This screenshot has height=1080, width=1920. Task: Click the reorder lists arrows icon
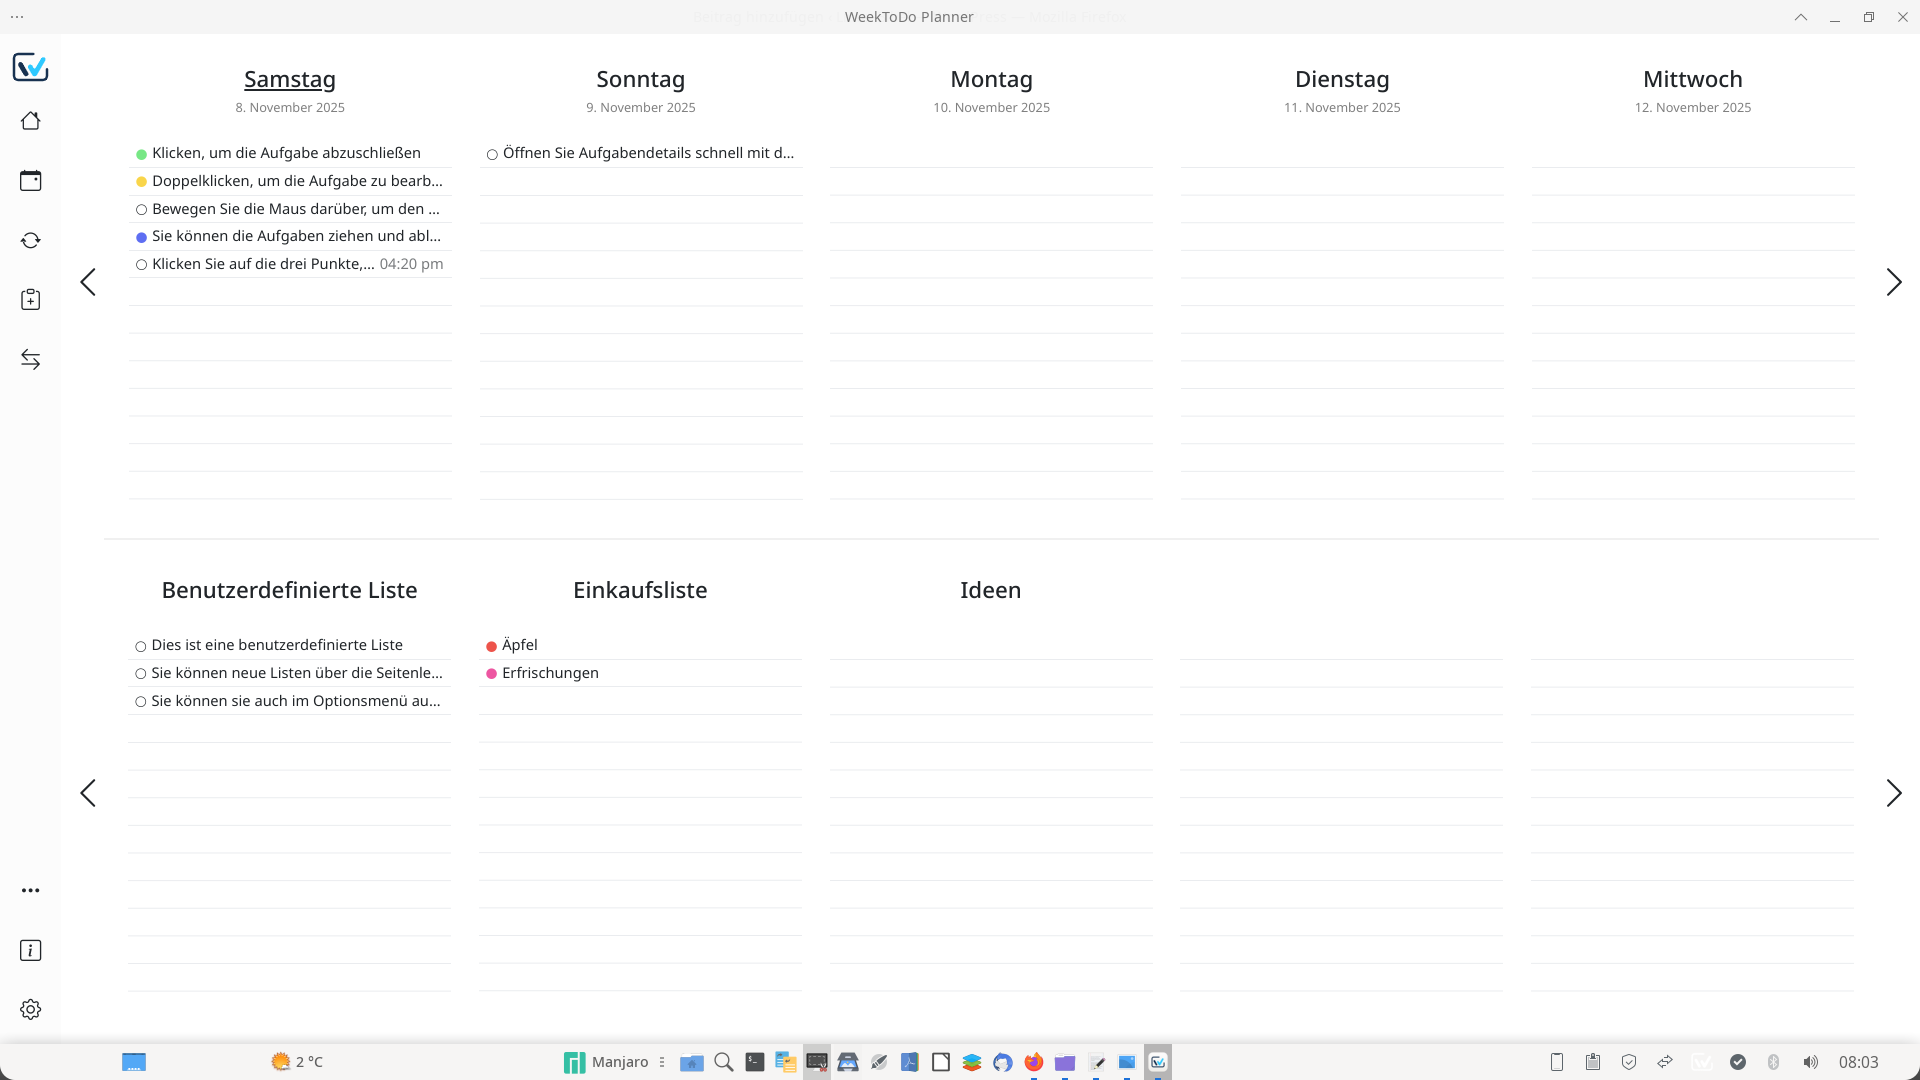pyautogui.click(x=30, y=360)
